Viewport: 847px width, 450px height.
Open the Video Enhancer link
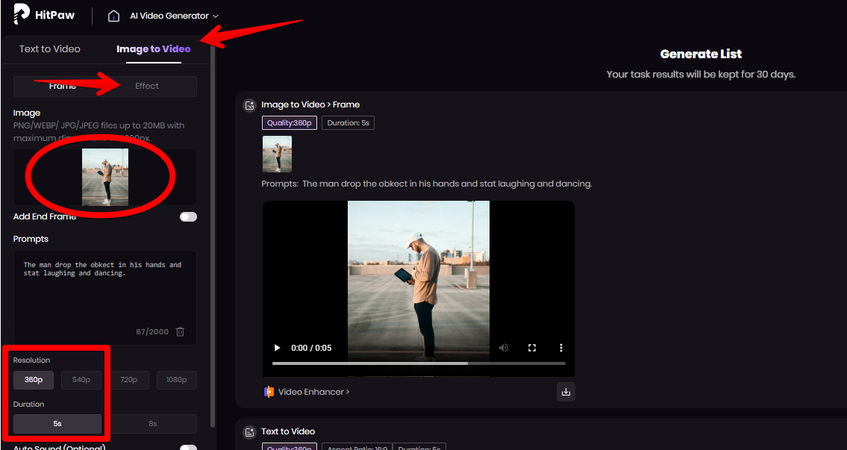pos(307,392)
